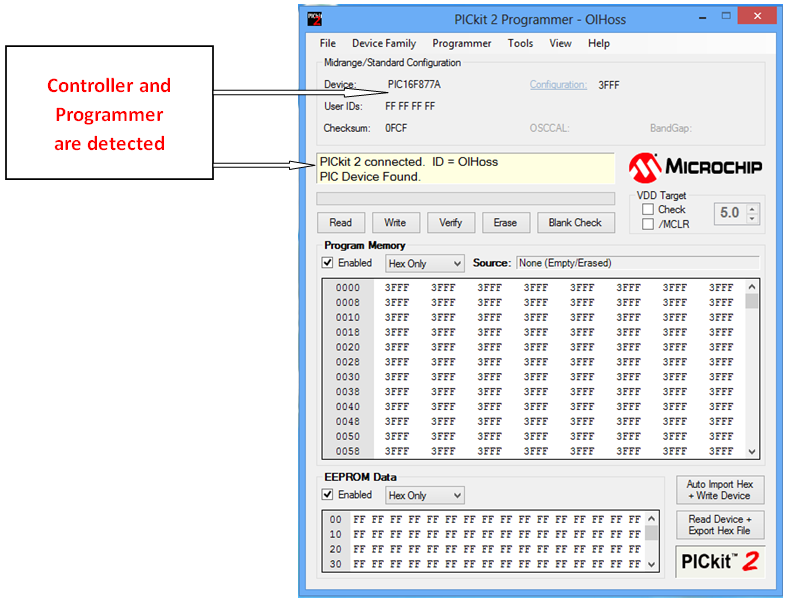789x601 pixels.
Task: Click the PICkit 2 title bar icon
Action: pyautogui.click(x=314, y=20)
